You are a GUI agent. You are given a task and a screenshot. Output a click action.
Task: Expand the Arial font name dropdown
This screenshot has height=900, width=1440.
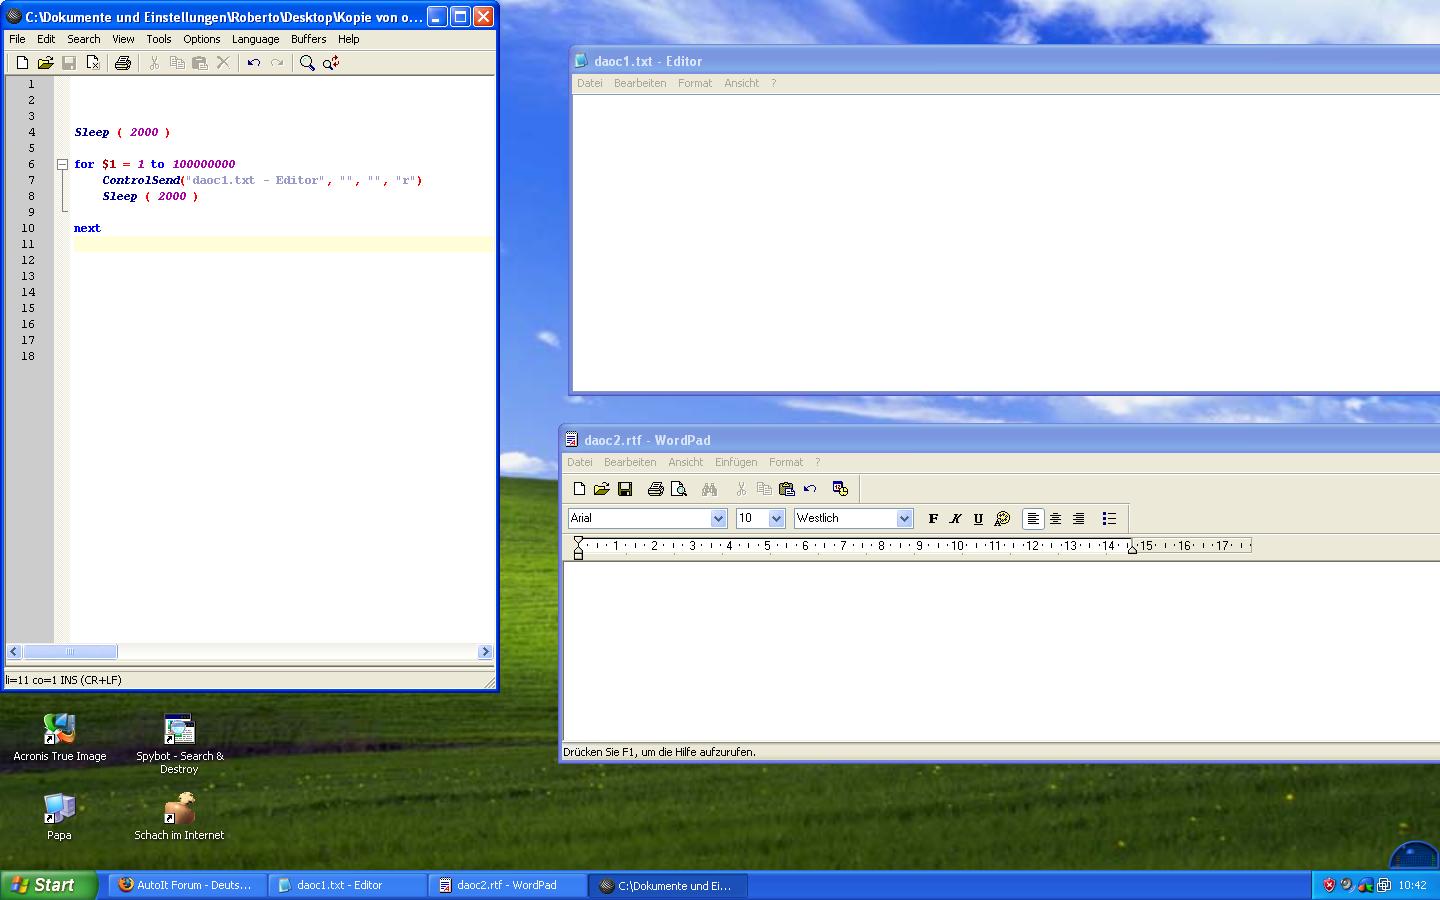718,518
